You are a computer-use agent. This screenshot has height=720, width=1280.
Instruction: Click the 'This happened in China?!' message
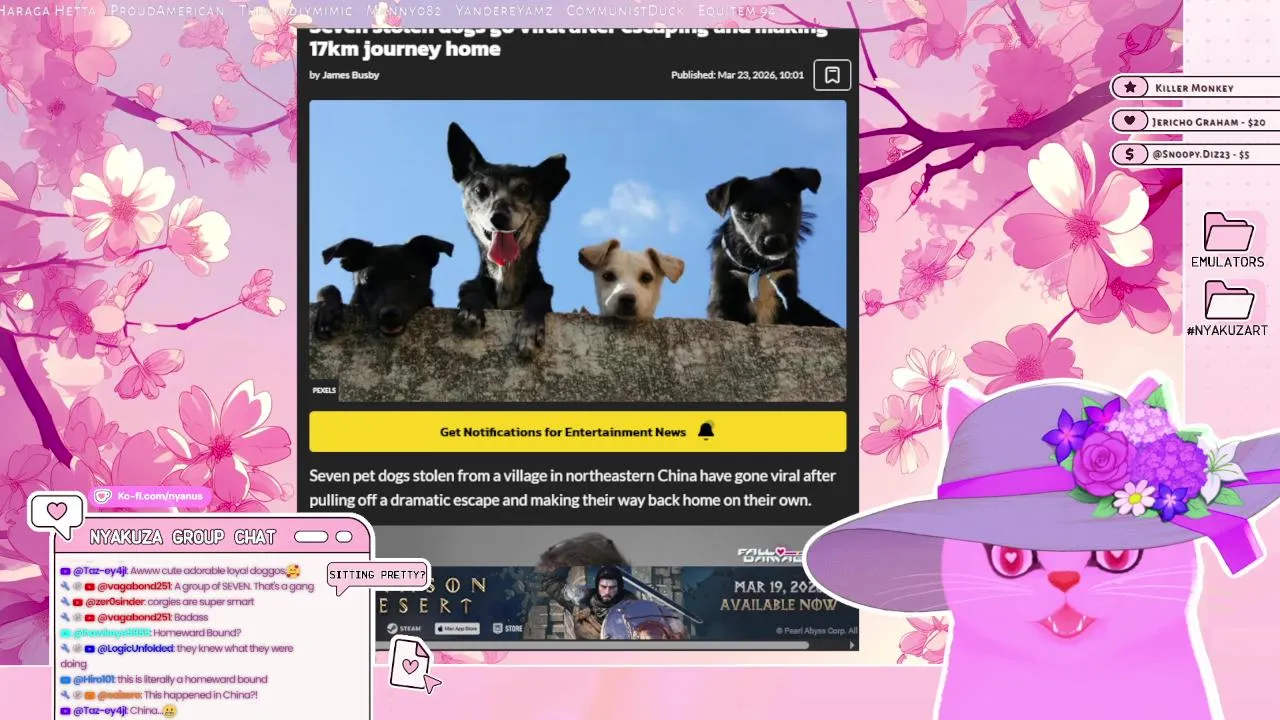[x=201, y=695]
